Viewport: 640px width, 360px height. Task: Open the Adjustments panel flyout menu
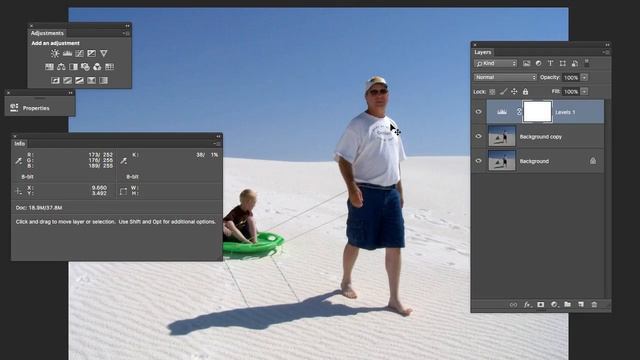point(127,33)
